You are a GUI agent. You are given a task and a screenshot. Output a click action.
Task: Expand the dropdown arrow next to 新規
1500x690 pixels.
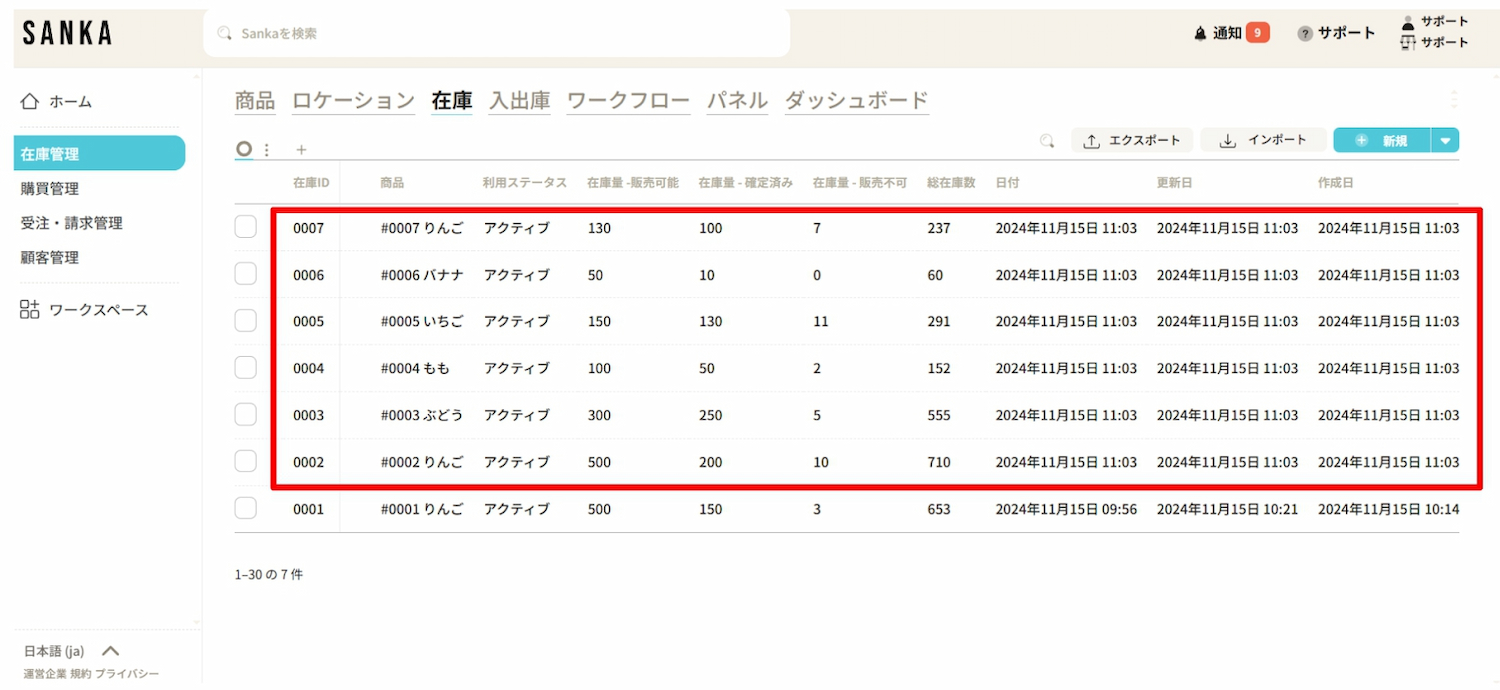point(1445,141)
